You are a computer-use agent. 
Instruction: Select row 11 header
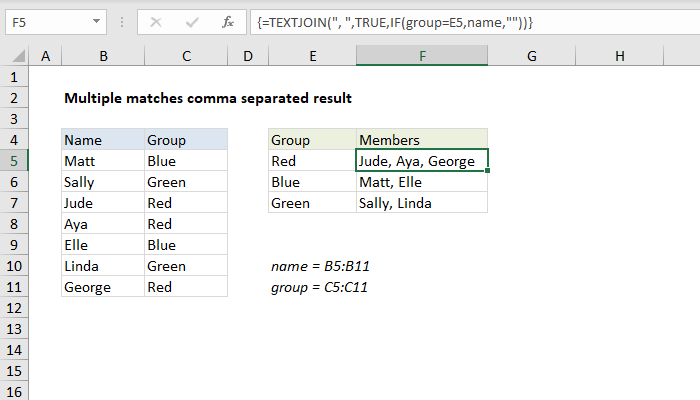pos(14,287)
